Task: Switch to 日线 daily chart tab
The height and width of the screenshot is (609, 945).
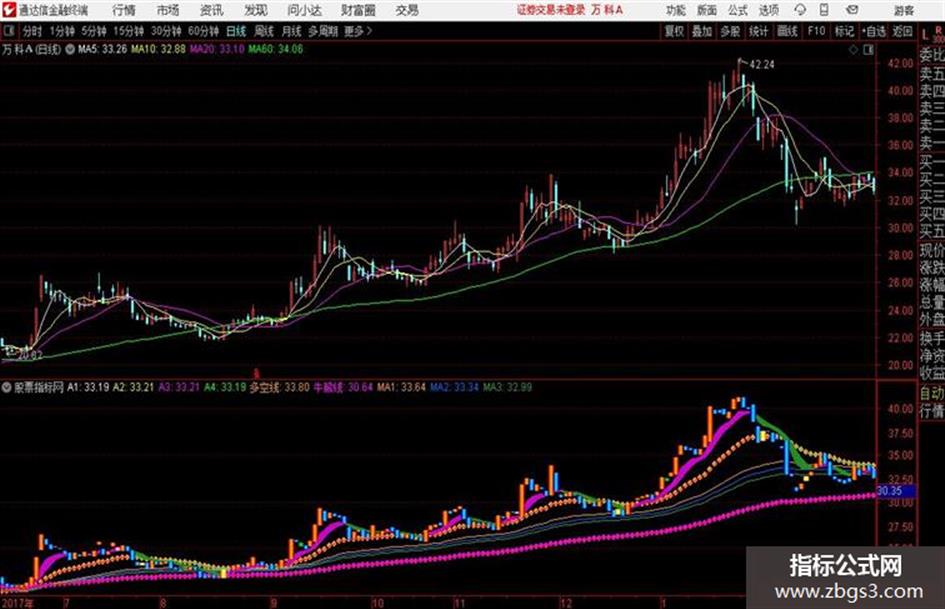Action: [x=236, y=31]
